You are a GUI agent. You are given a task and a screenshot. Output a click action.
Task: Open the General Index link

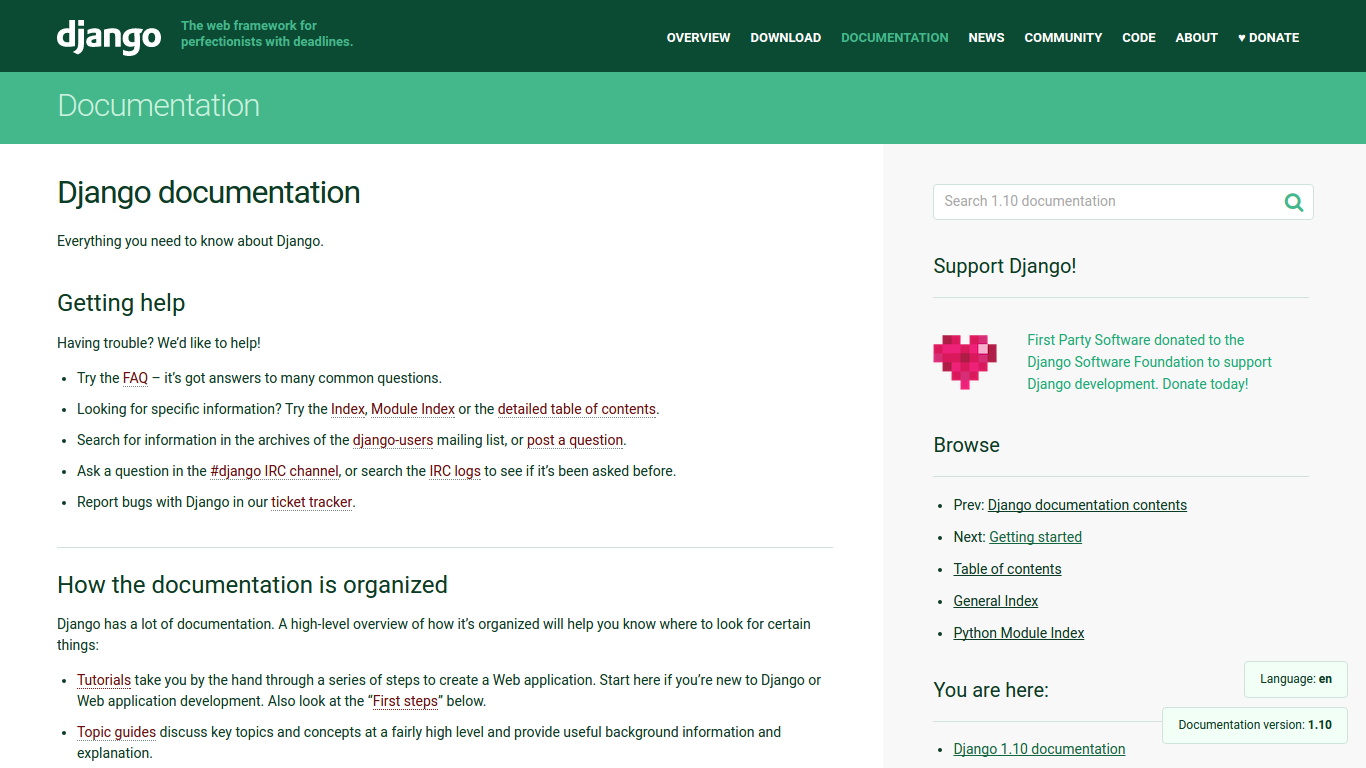click(x=996, y=601)
